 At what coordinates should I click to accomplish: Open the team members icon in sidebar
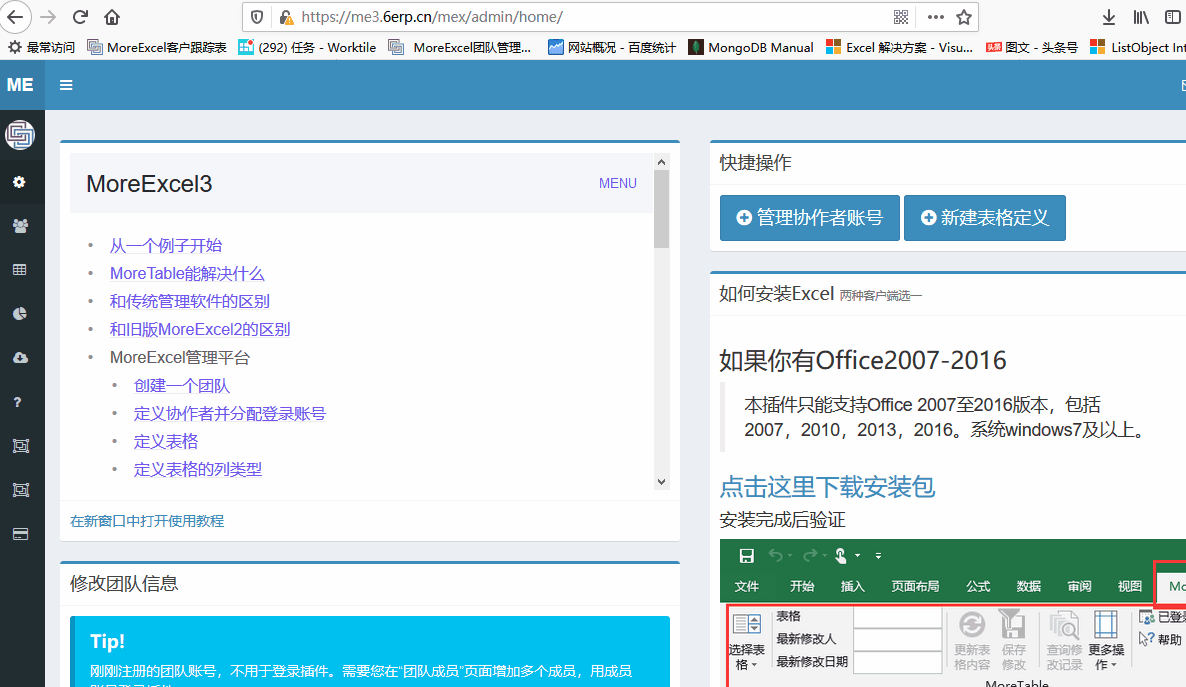(19, 226)
